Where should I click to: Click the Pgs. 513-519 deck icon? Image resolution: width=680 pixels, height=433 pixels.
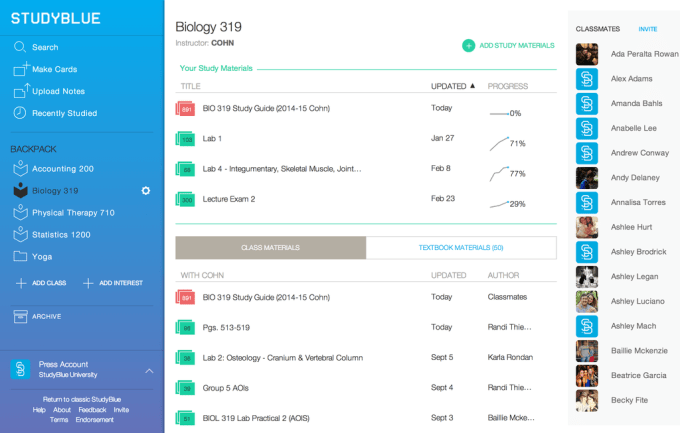coord(185,328)
